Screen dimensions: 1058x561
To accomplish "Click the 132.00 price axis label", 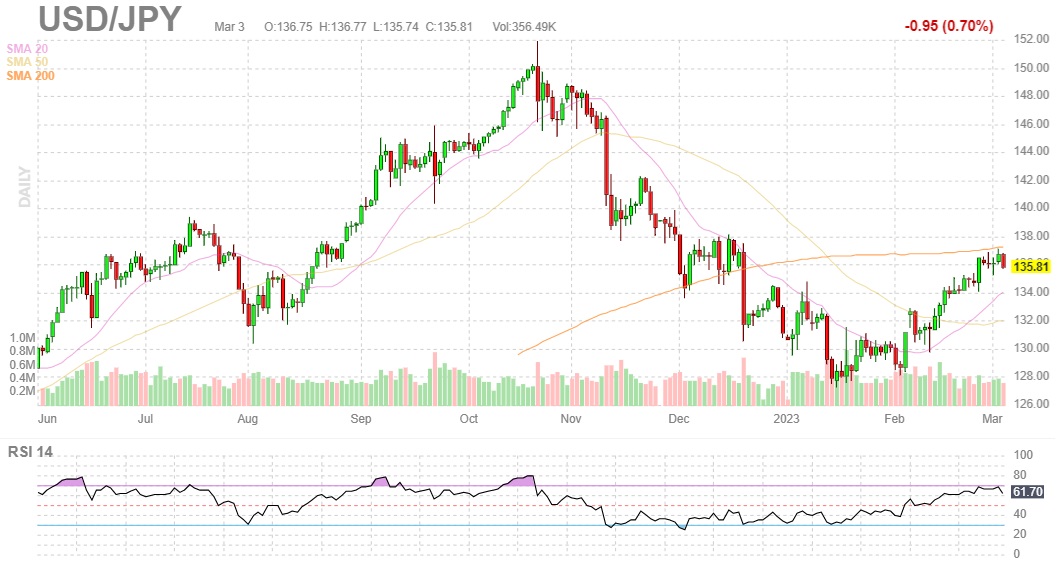I will (x=1032, y=320).
